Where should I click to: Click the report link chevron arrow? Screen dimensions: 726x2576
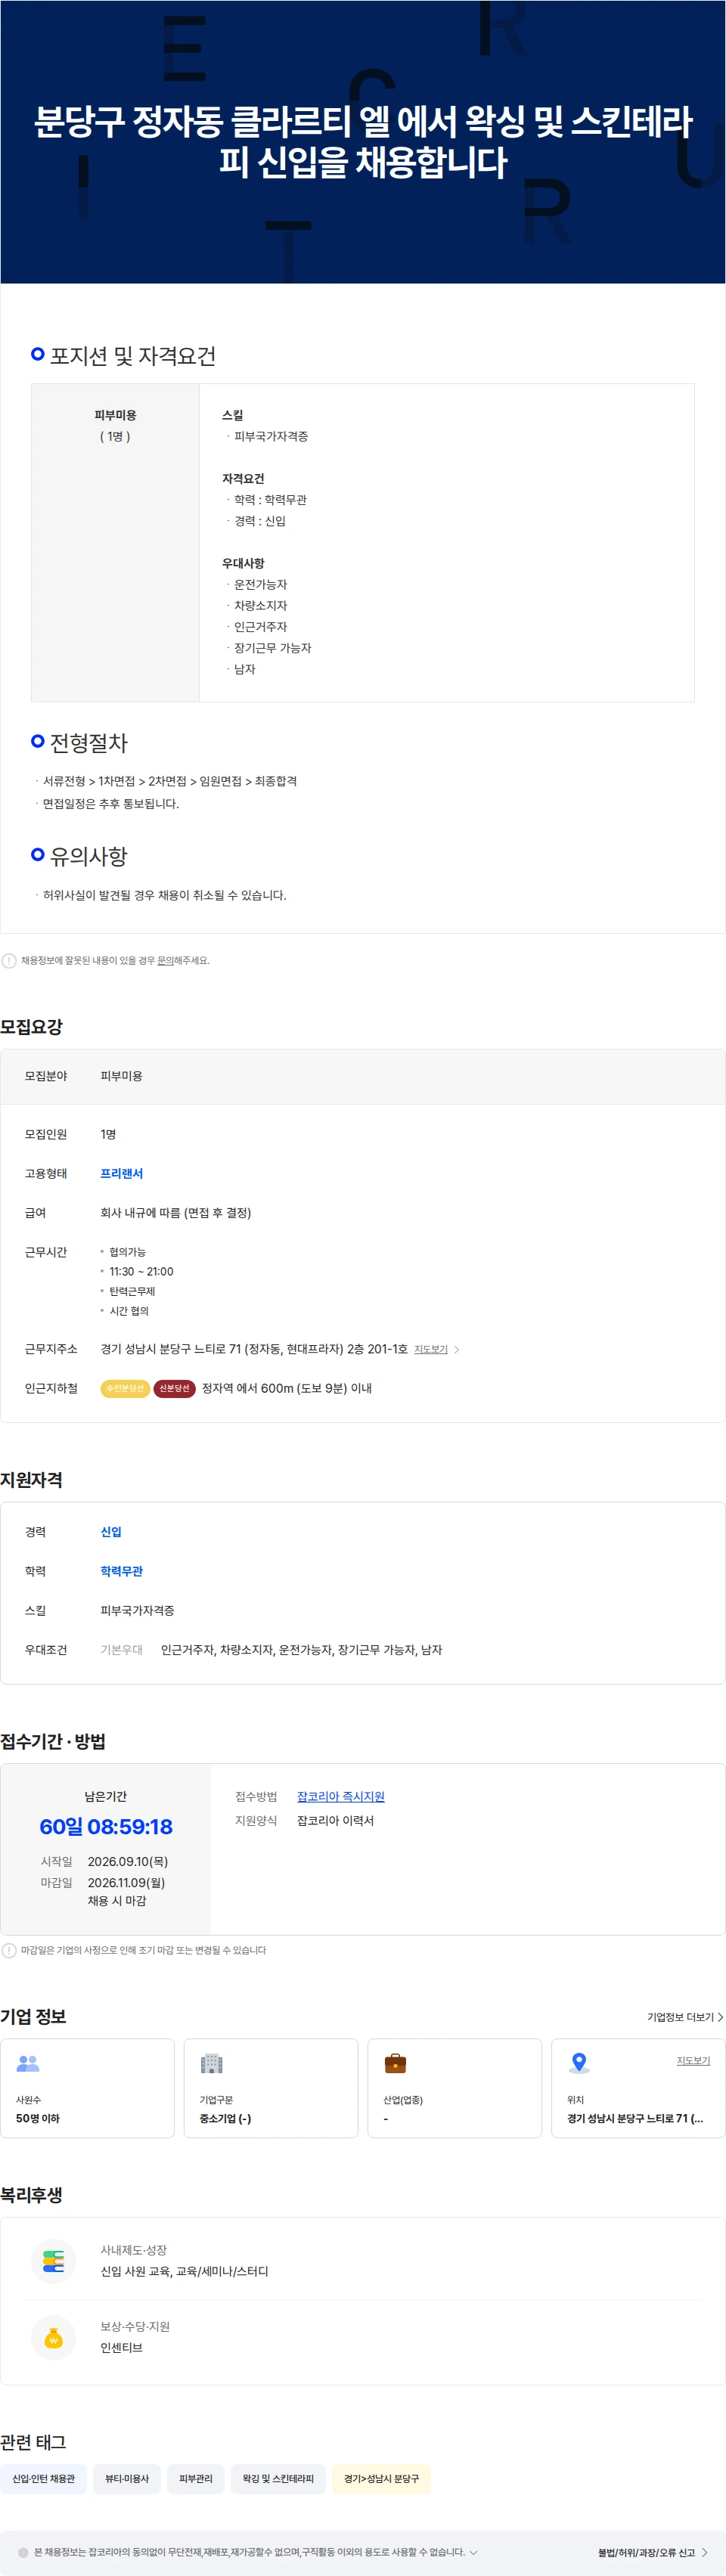(705, 2552)
